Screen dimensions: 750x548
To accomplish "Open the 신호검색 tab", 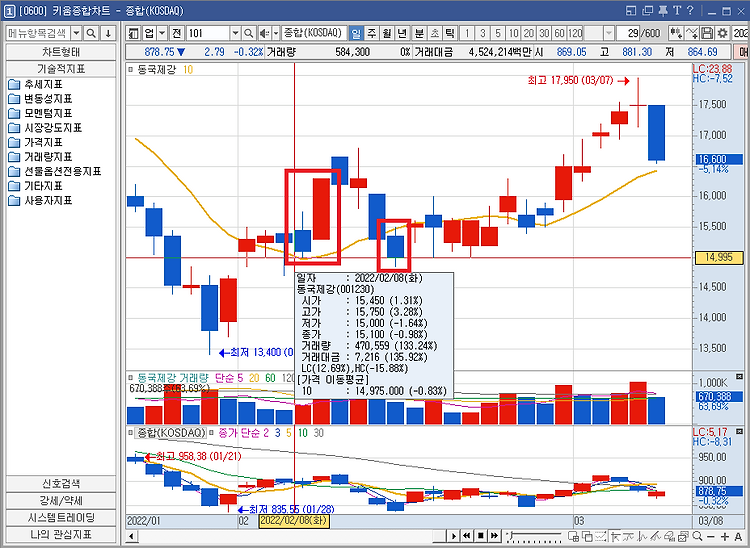I will (61, 483).
